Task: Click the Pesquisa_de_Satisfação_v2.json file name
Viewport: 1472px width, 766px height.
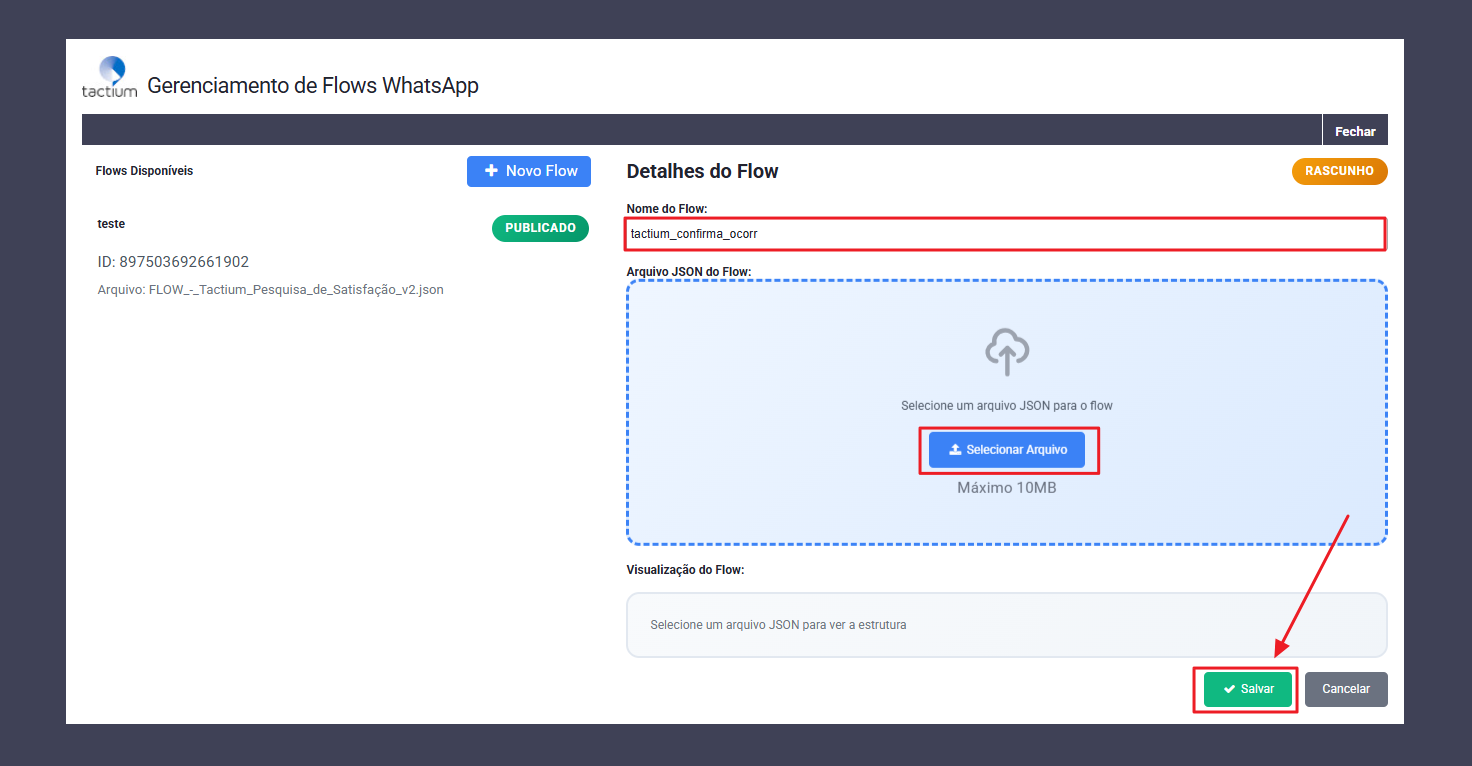Action: (295, 290)
